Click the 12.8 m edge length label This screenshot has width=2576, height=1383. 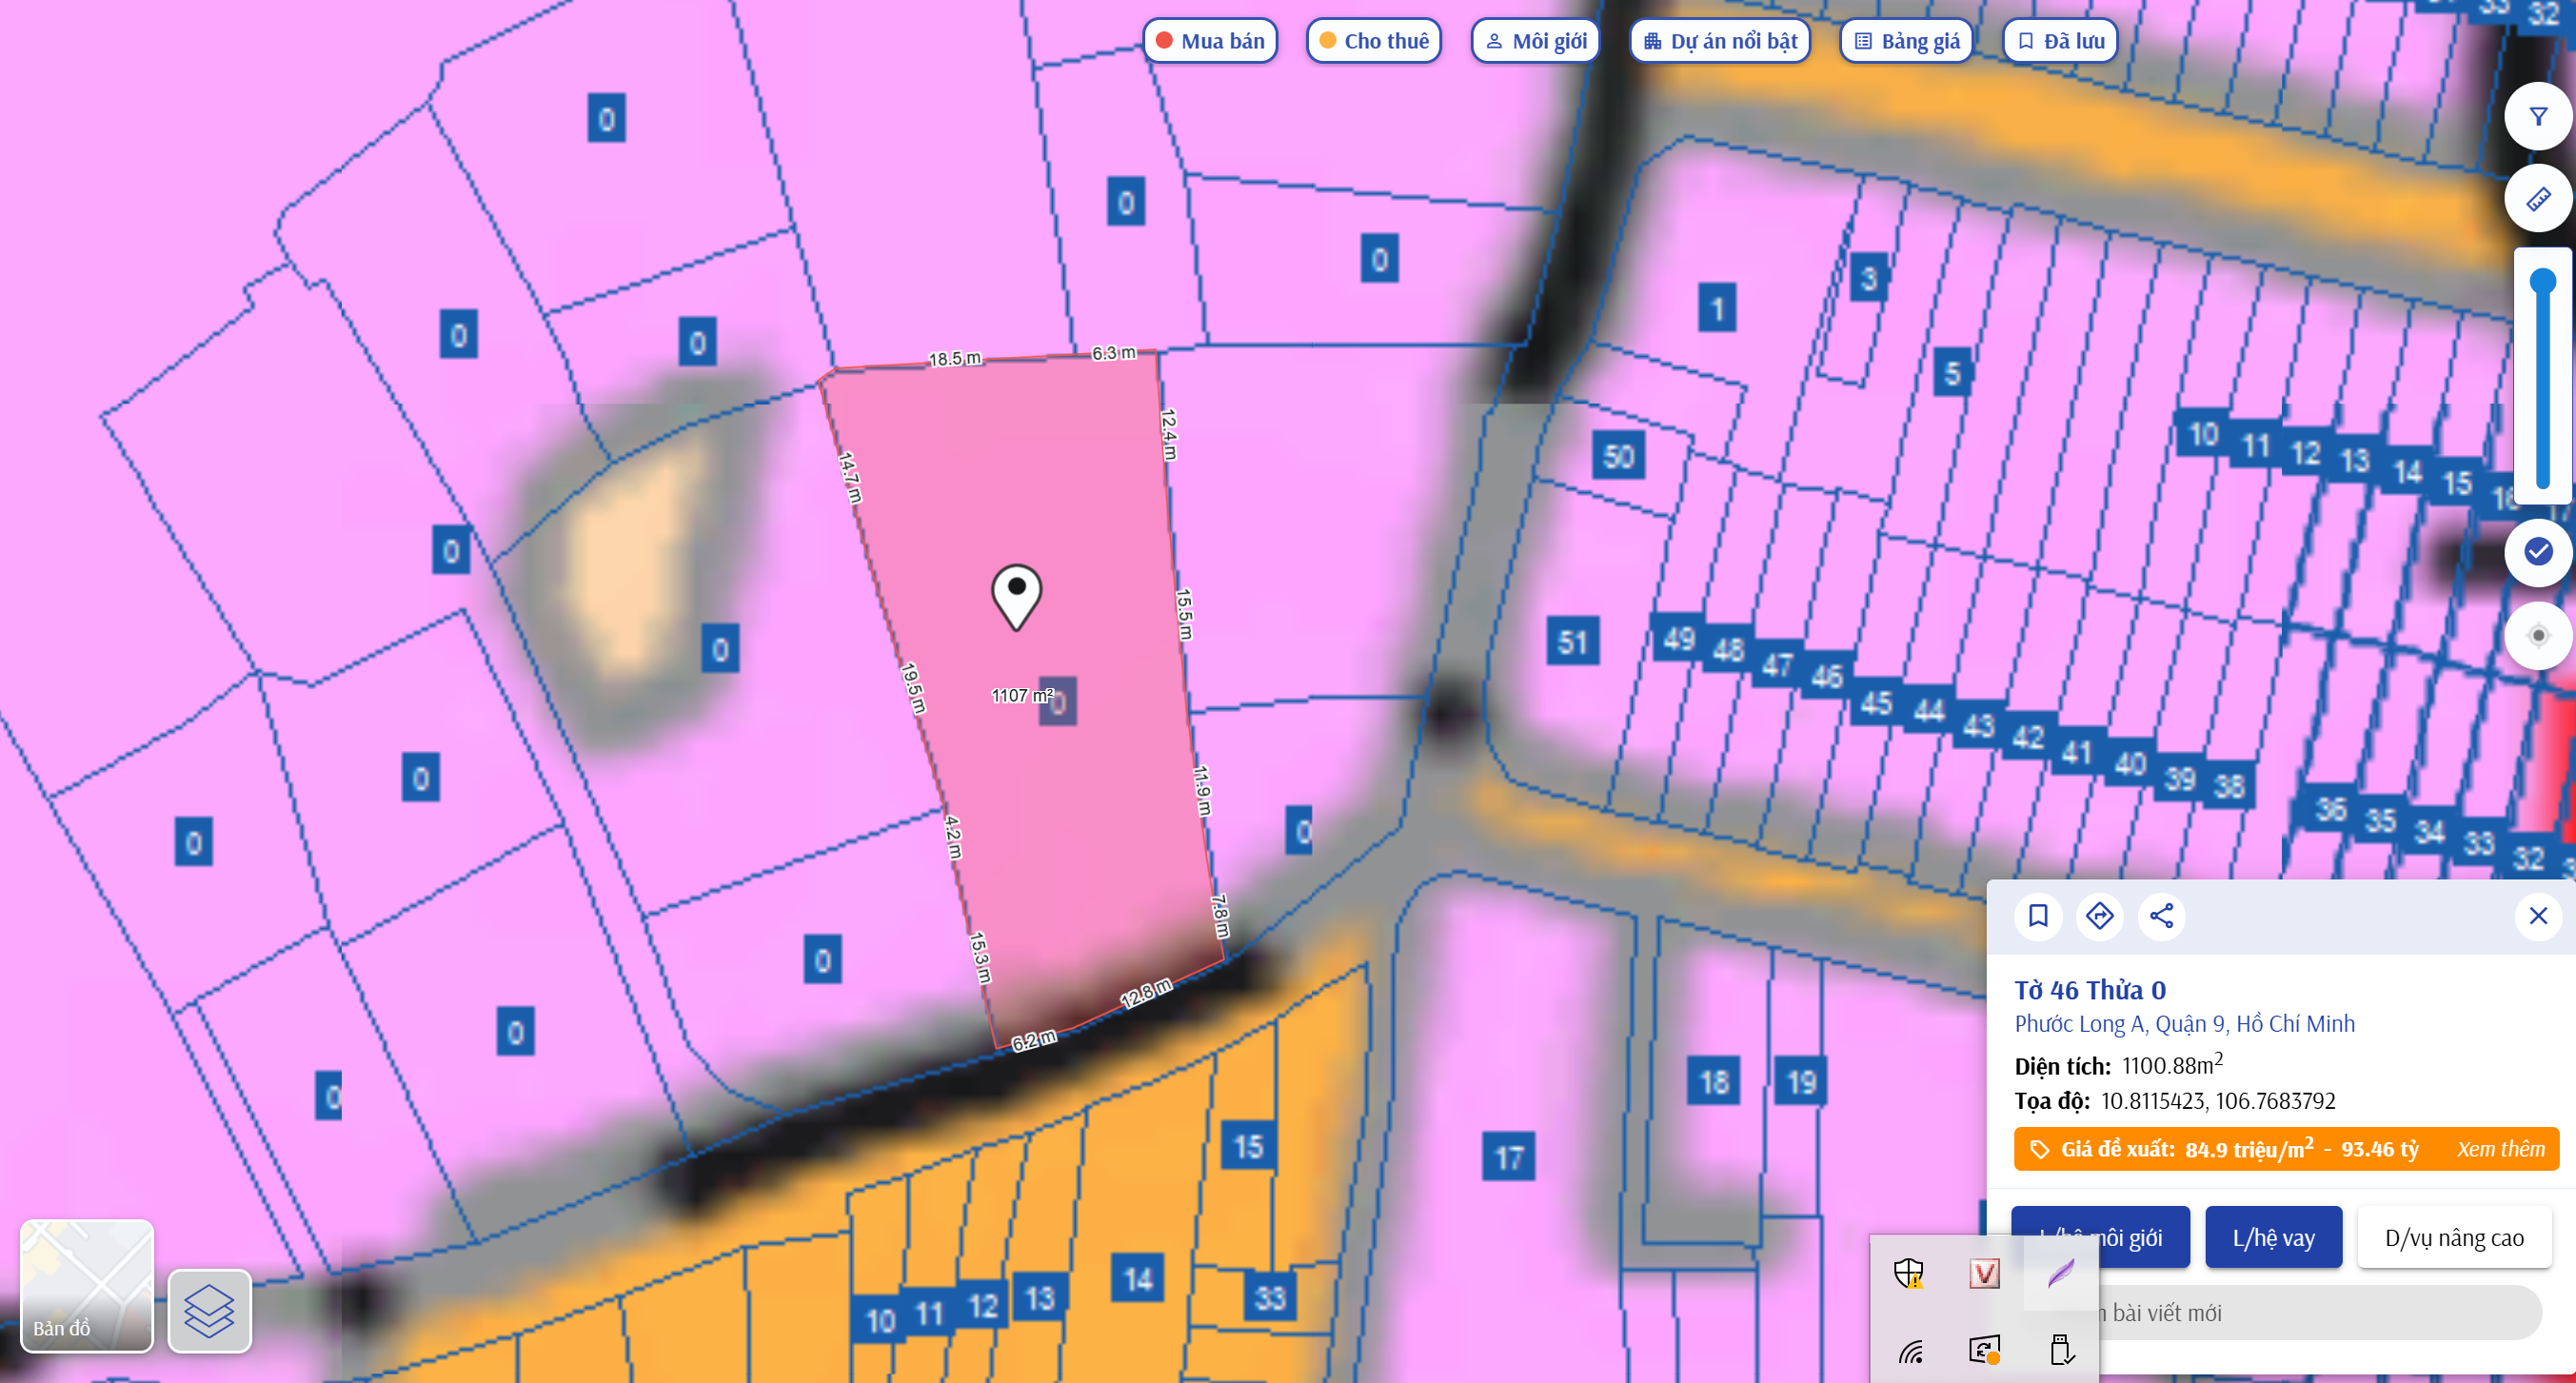click(1146, 993)
